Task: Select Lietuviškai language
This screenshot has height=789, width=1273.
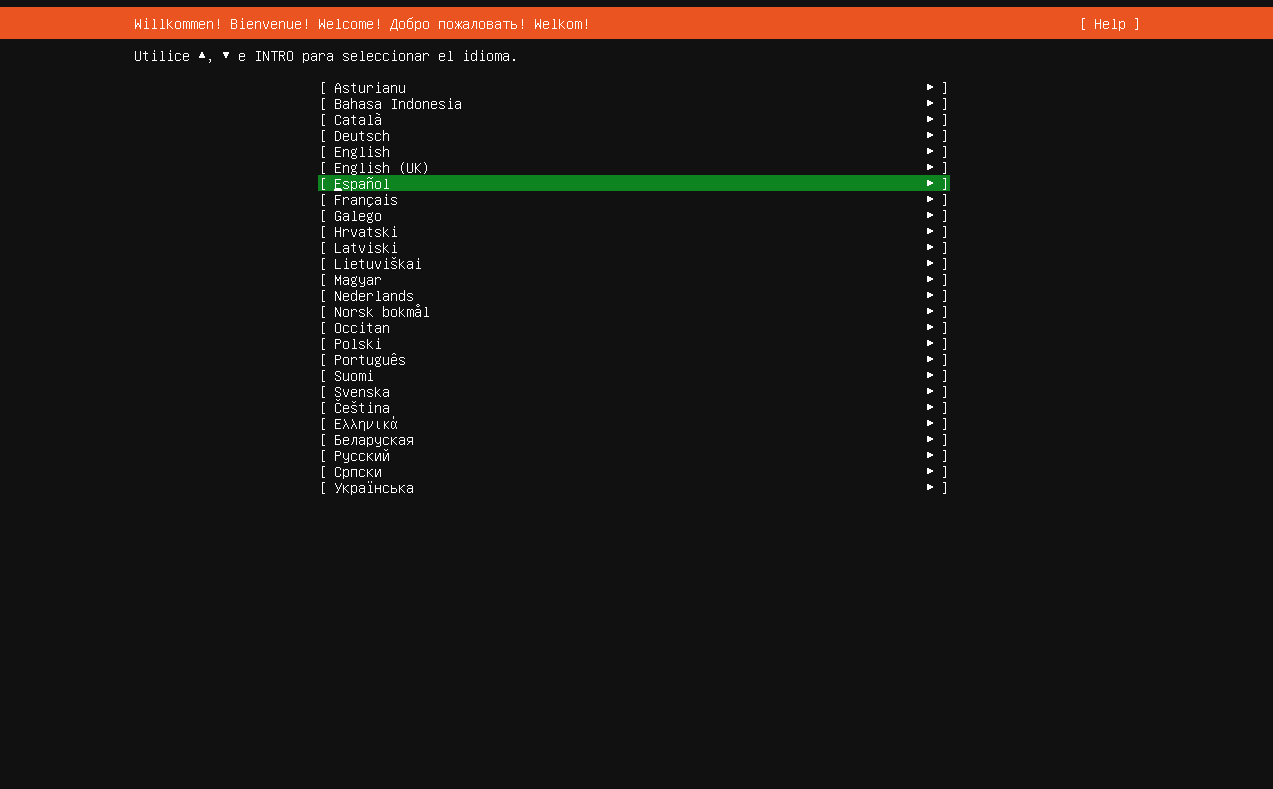Action: (634, 264)
